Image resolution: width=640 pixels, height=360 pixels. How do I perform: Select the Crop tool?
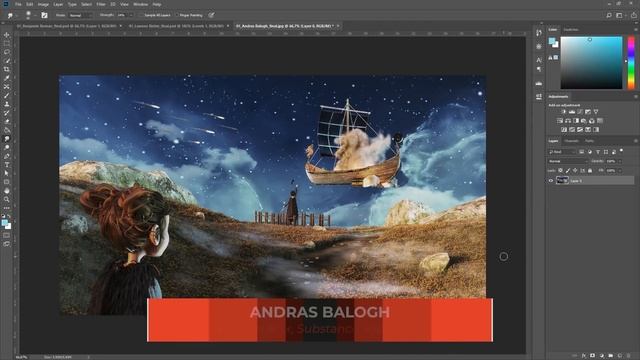(x=7, y=69)
